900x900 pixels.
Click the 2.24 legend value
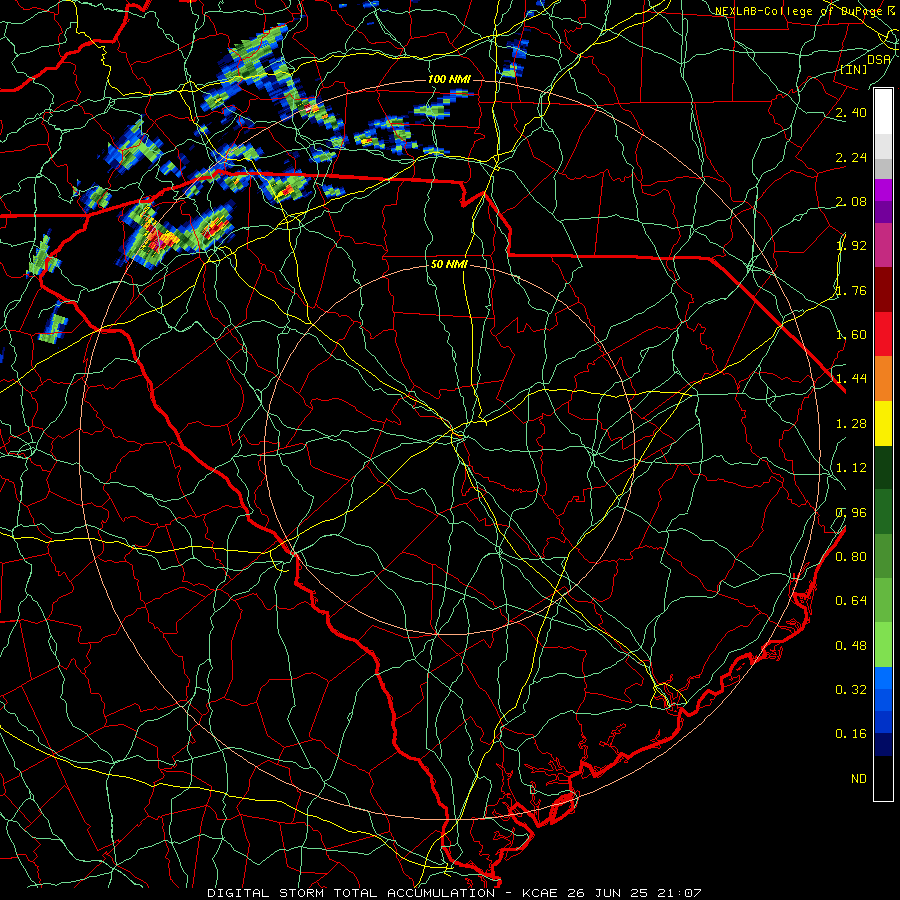(x=851, y=157)
